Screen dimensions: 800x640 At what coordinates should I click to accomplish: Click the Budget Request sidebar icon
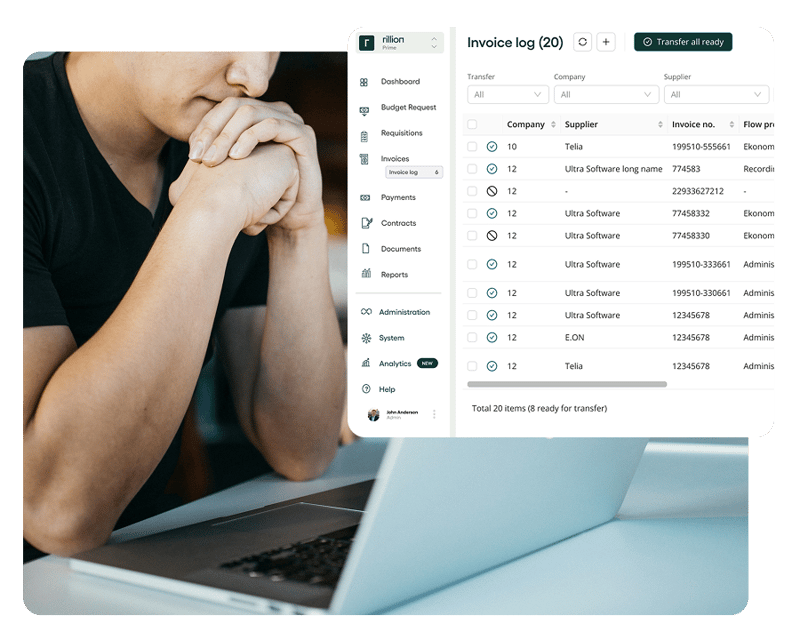[x=365, y=108]
